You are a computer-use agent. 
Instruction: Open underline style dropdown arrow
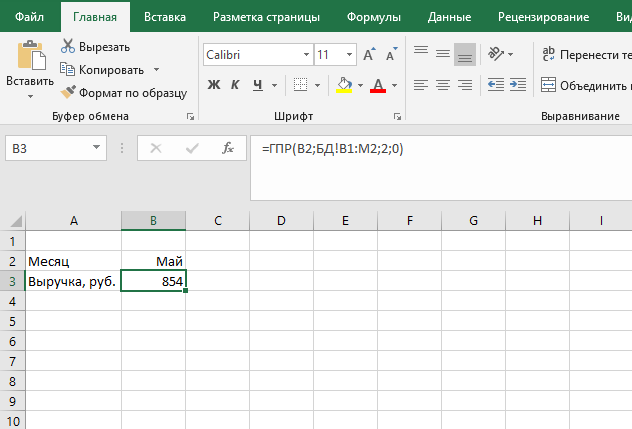(274, 85)
